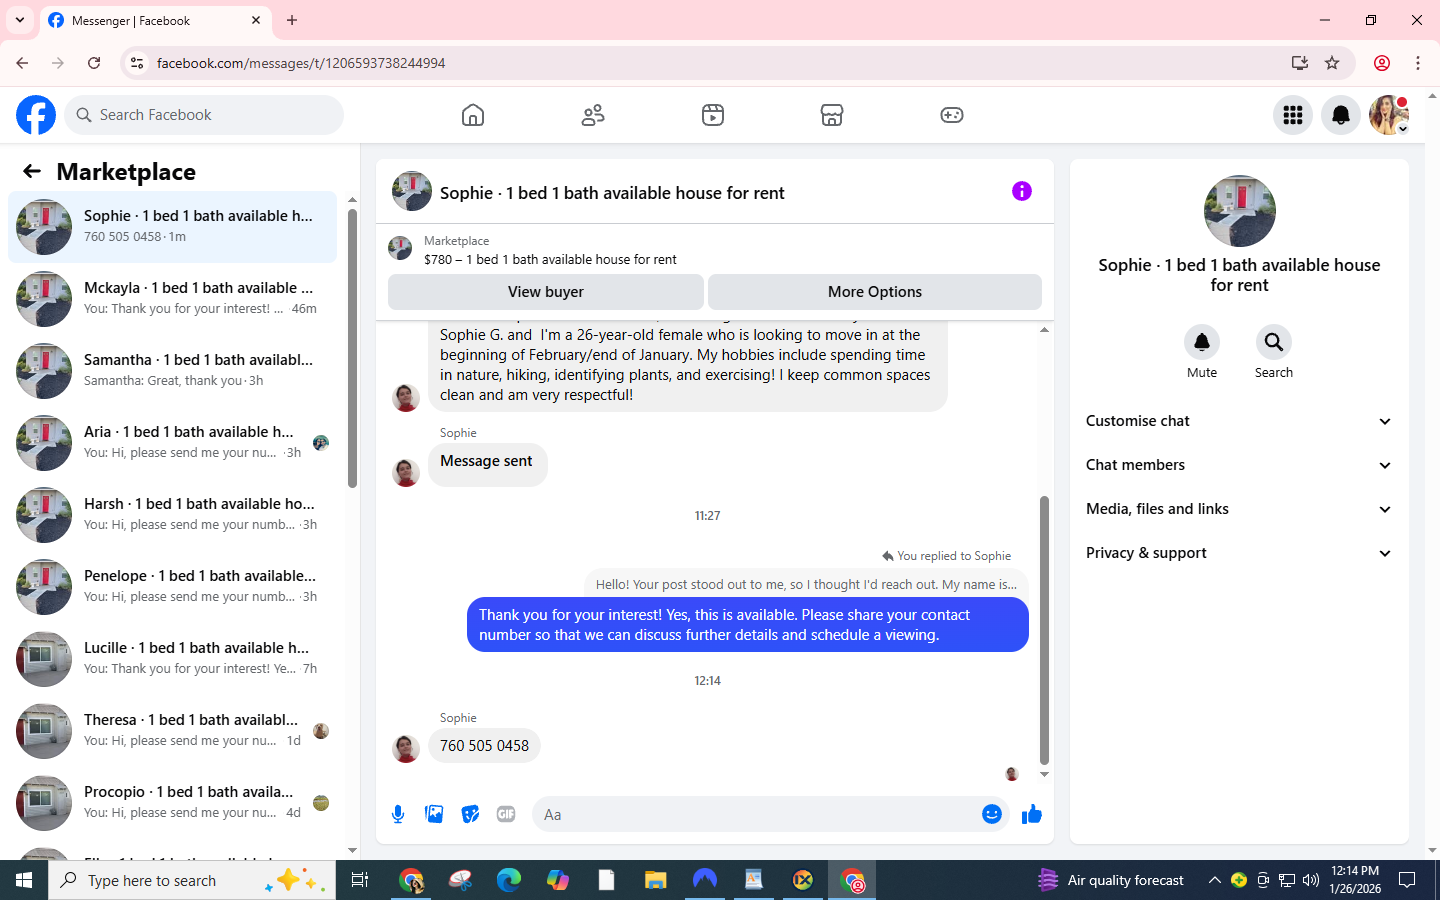Click the quoted replied message preview
The height and width of the screenshot is (900, 1440).
[x=806, y=585]
